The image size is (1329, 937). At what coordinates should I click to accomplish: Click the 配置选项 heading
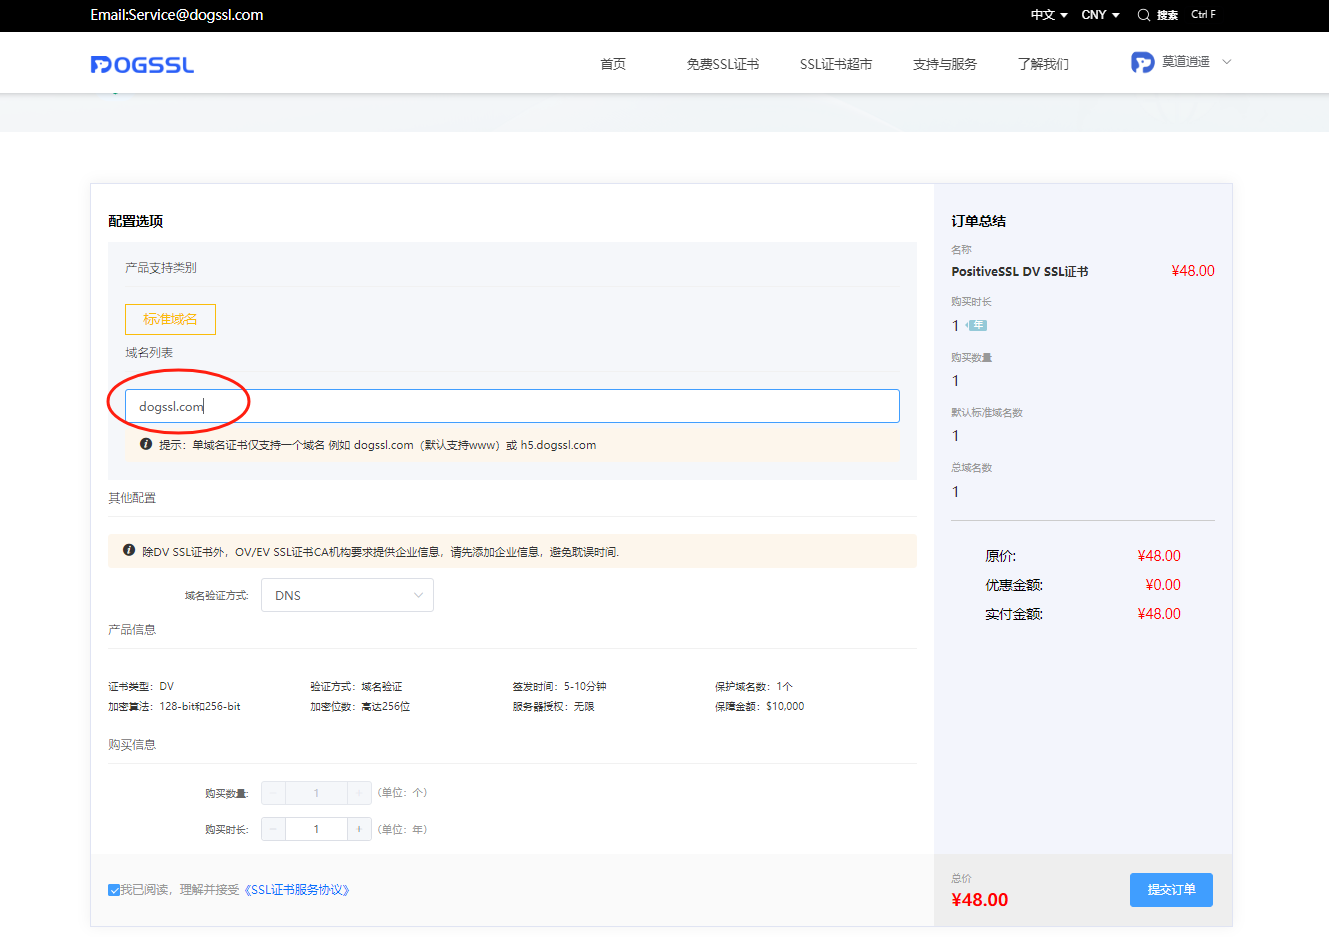click(135, 221)
